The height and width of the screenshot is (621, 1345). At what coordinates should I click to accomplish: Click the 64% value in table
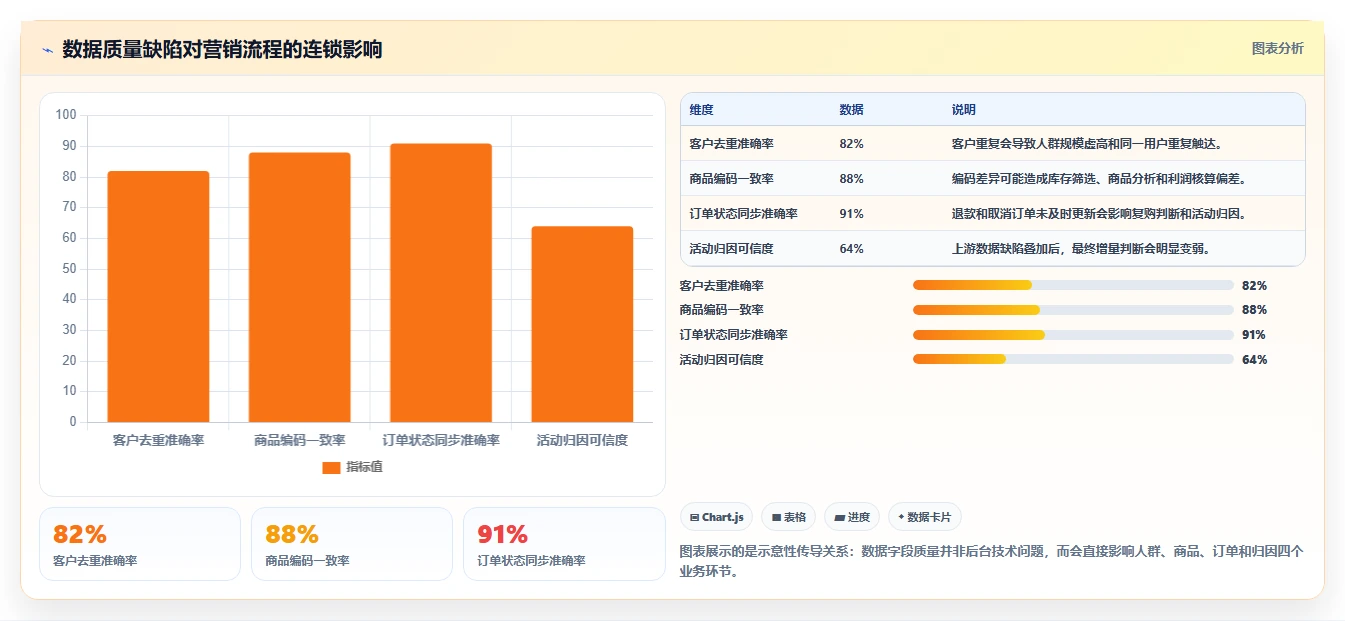852,249
